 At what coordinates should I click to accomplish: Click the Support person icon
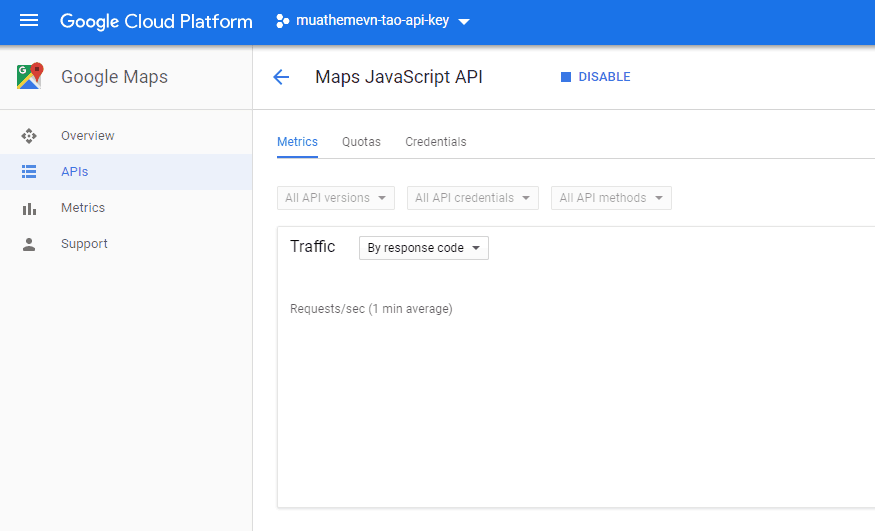29,244
